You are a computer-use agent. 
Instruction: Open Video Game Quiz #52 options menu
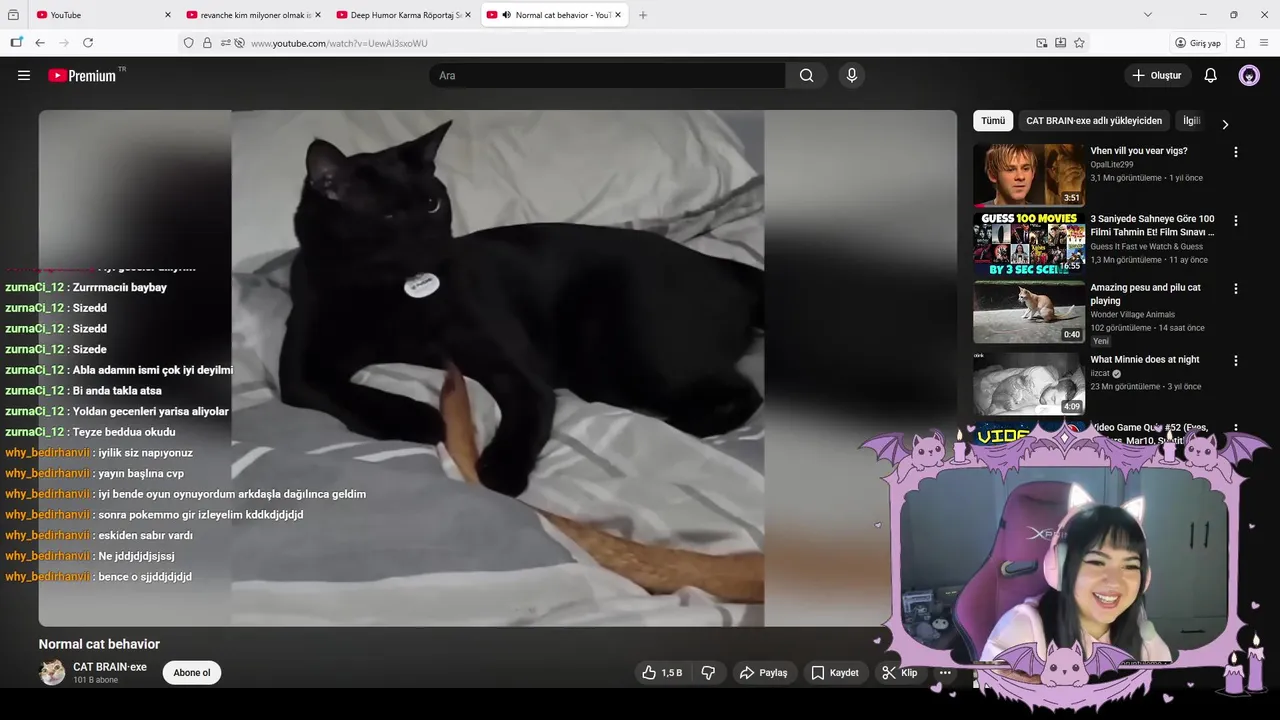click(x=1236, y=428)
